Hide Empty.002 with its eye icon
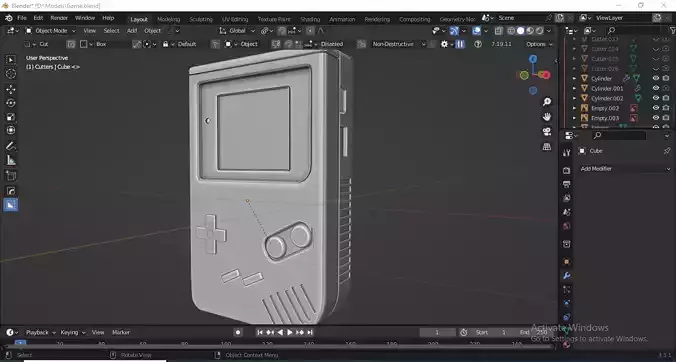The width and height of the screenshot is (676, 362). pyautogui.click(x=656, y=108)
